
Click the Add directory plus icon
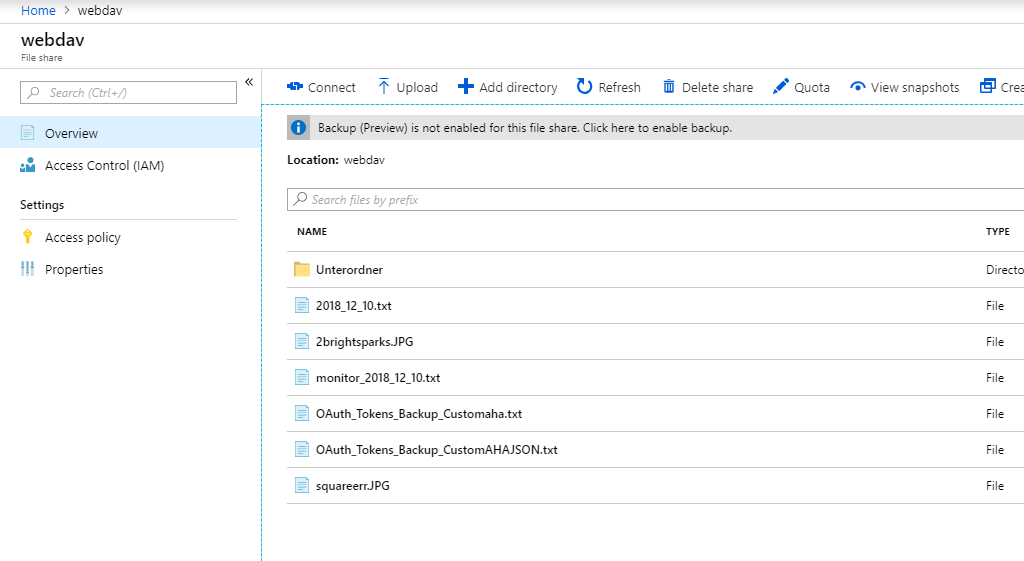[x=466, y=87]
